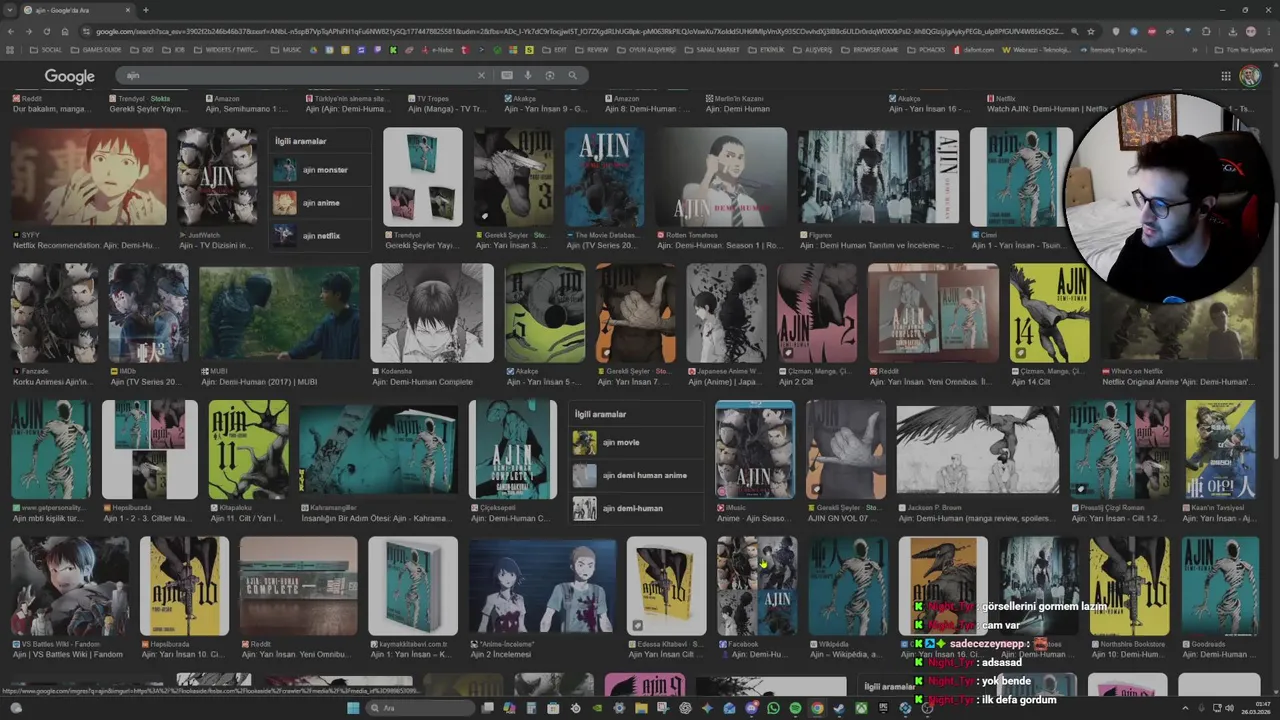The height and width of the screenshot is (720, 1280).
Task: Open the Jackson P. Brown manga review image
Action: coord(978,450)
